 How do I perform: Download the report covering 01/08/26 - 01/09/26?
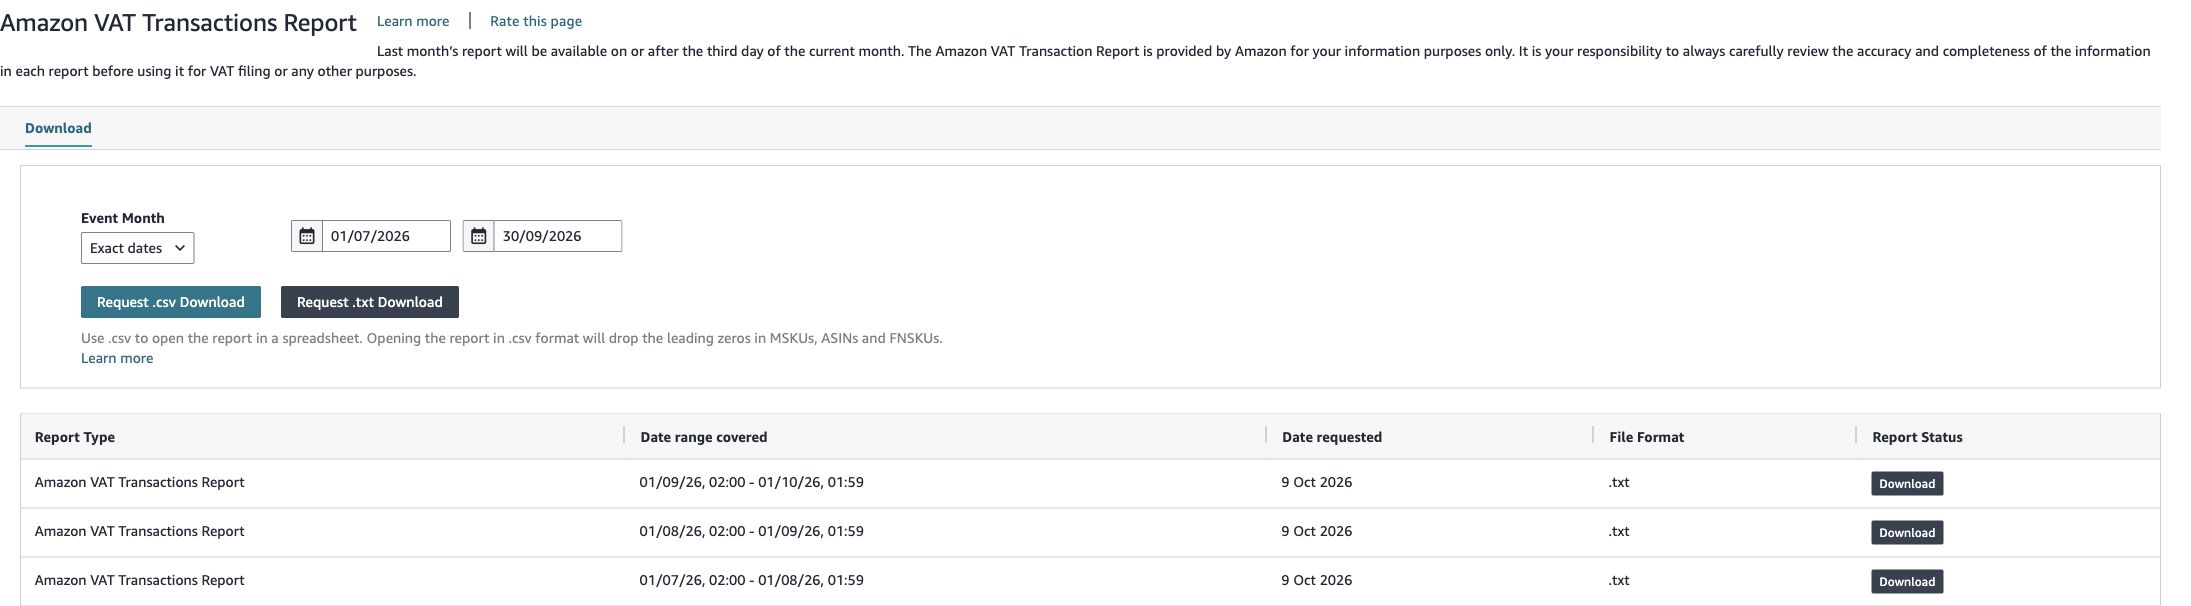tap(1907, 532)
